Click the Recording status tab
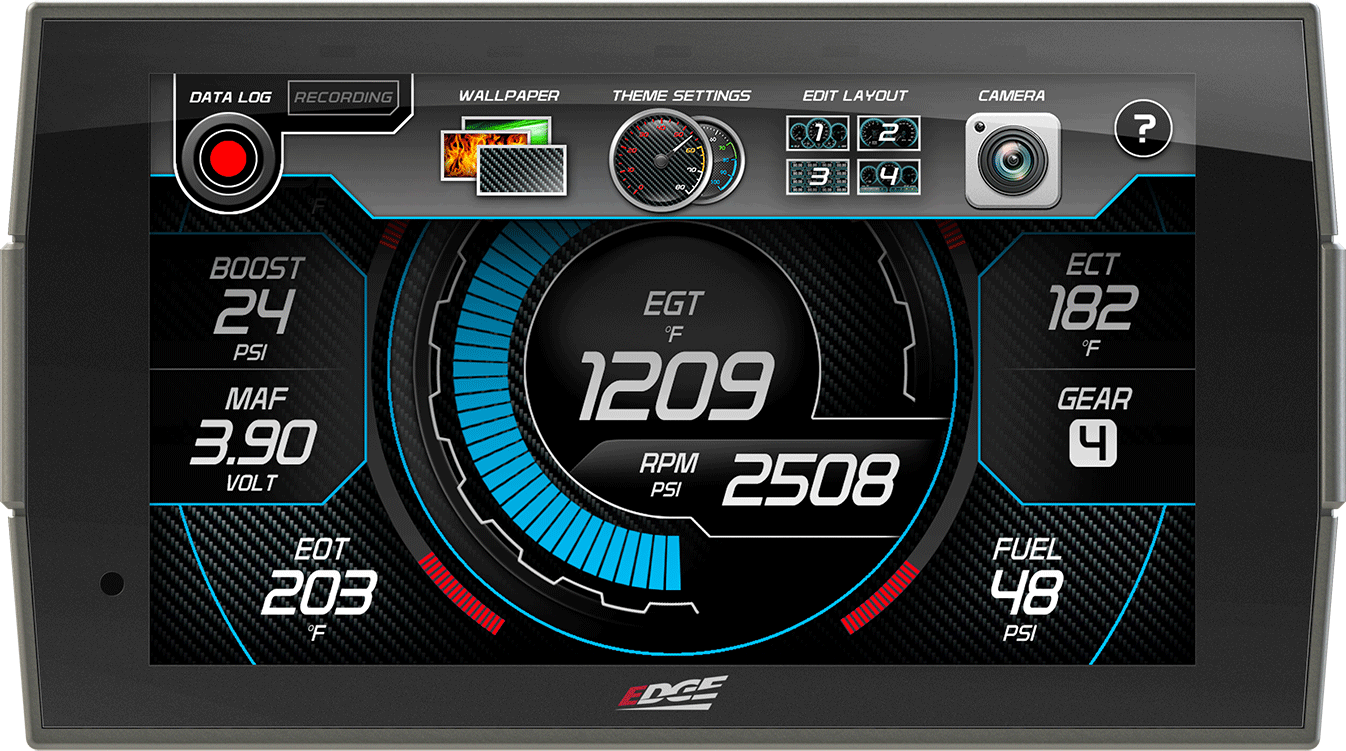This screenshot has height=751, width=1346. point(343,98)
